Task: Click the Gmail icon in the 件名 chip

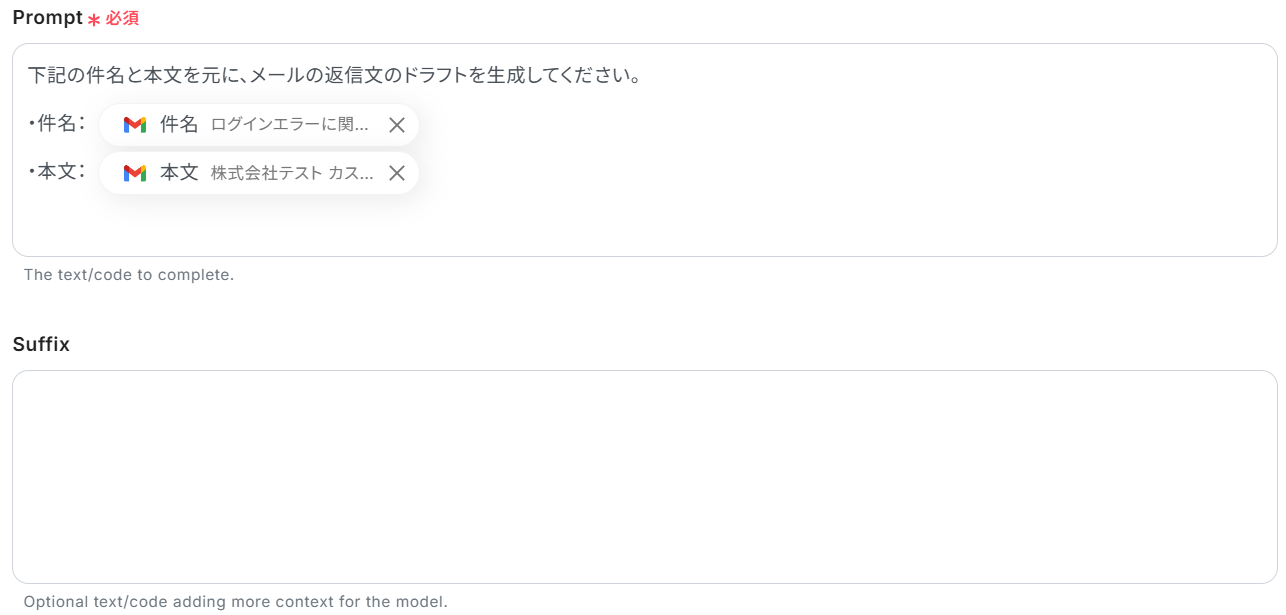Action: pyautogui.click(x=135, y=125)
